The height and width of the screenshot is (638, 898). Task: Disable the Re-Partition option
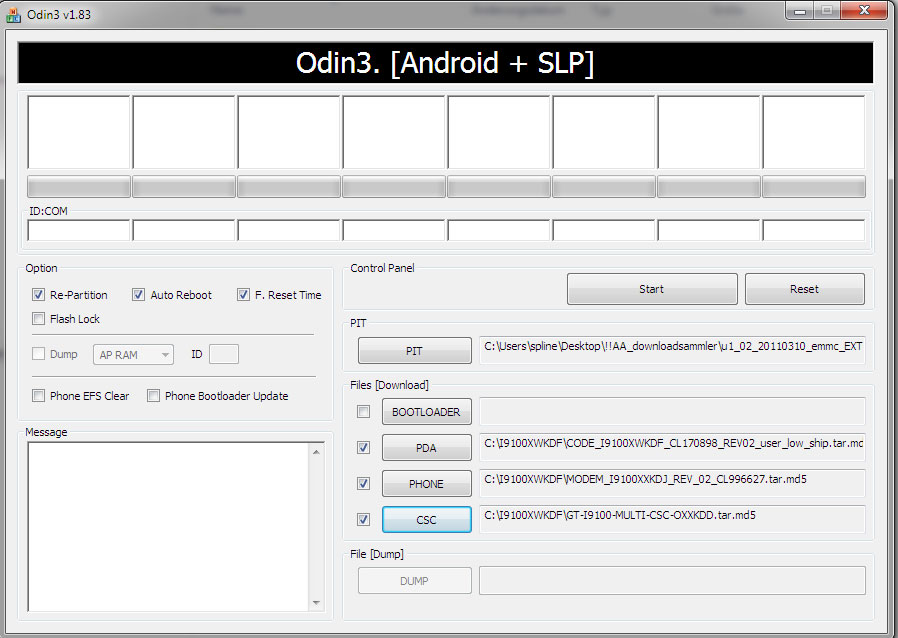point(39,295)
